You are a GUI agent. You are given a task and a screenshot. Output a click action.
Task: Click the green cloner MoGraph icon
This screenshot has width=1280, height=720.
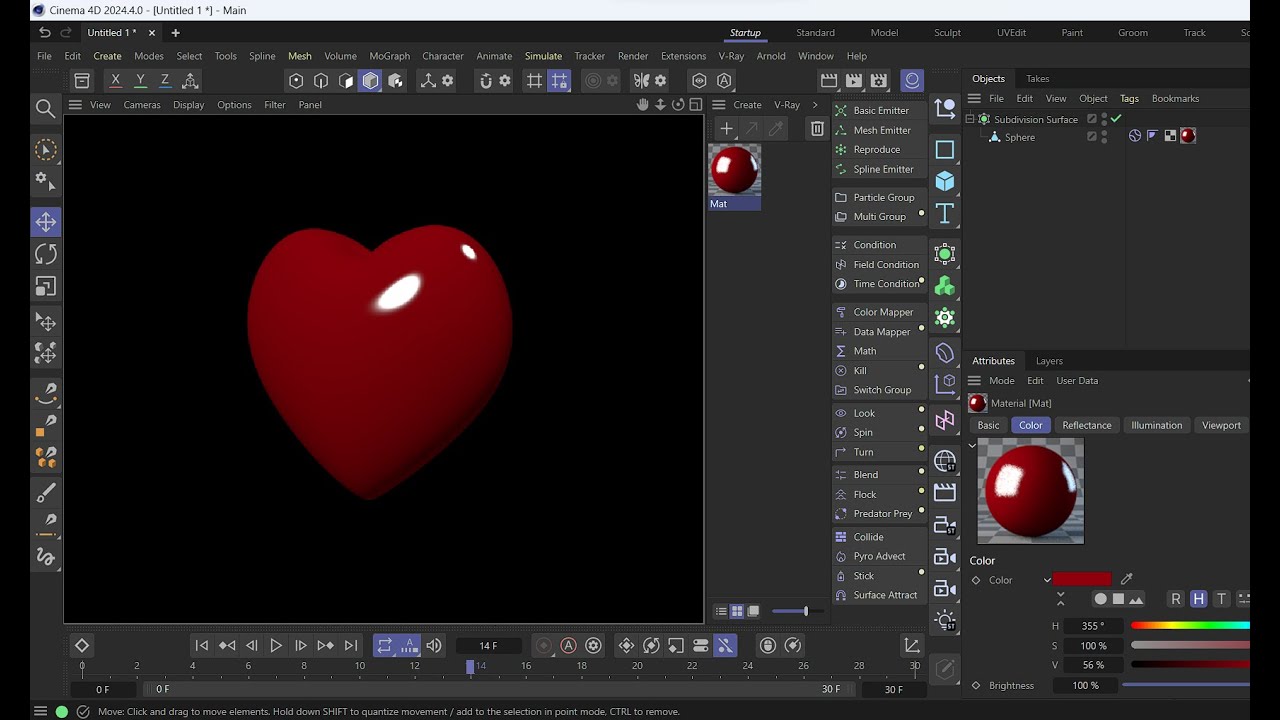pos(945,286)
